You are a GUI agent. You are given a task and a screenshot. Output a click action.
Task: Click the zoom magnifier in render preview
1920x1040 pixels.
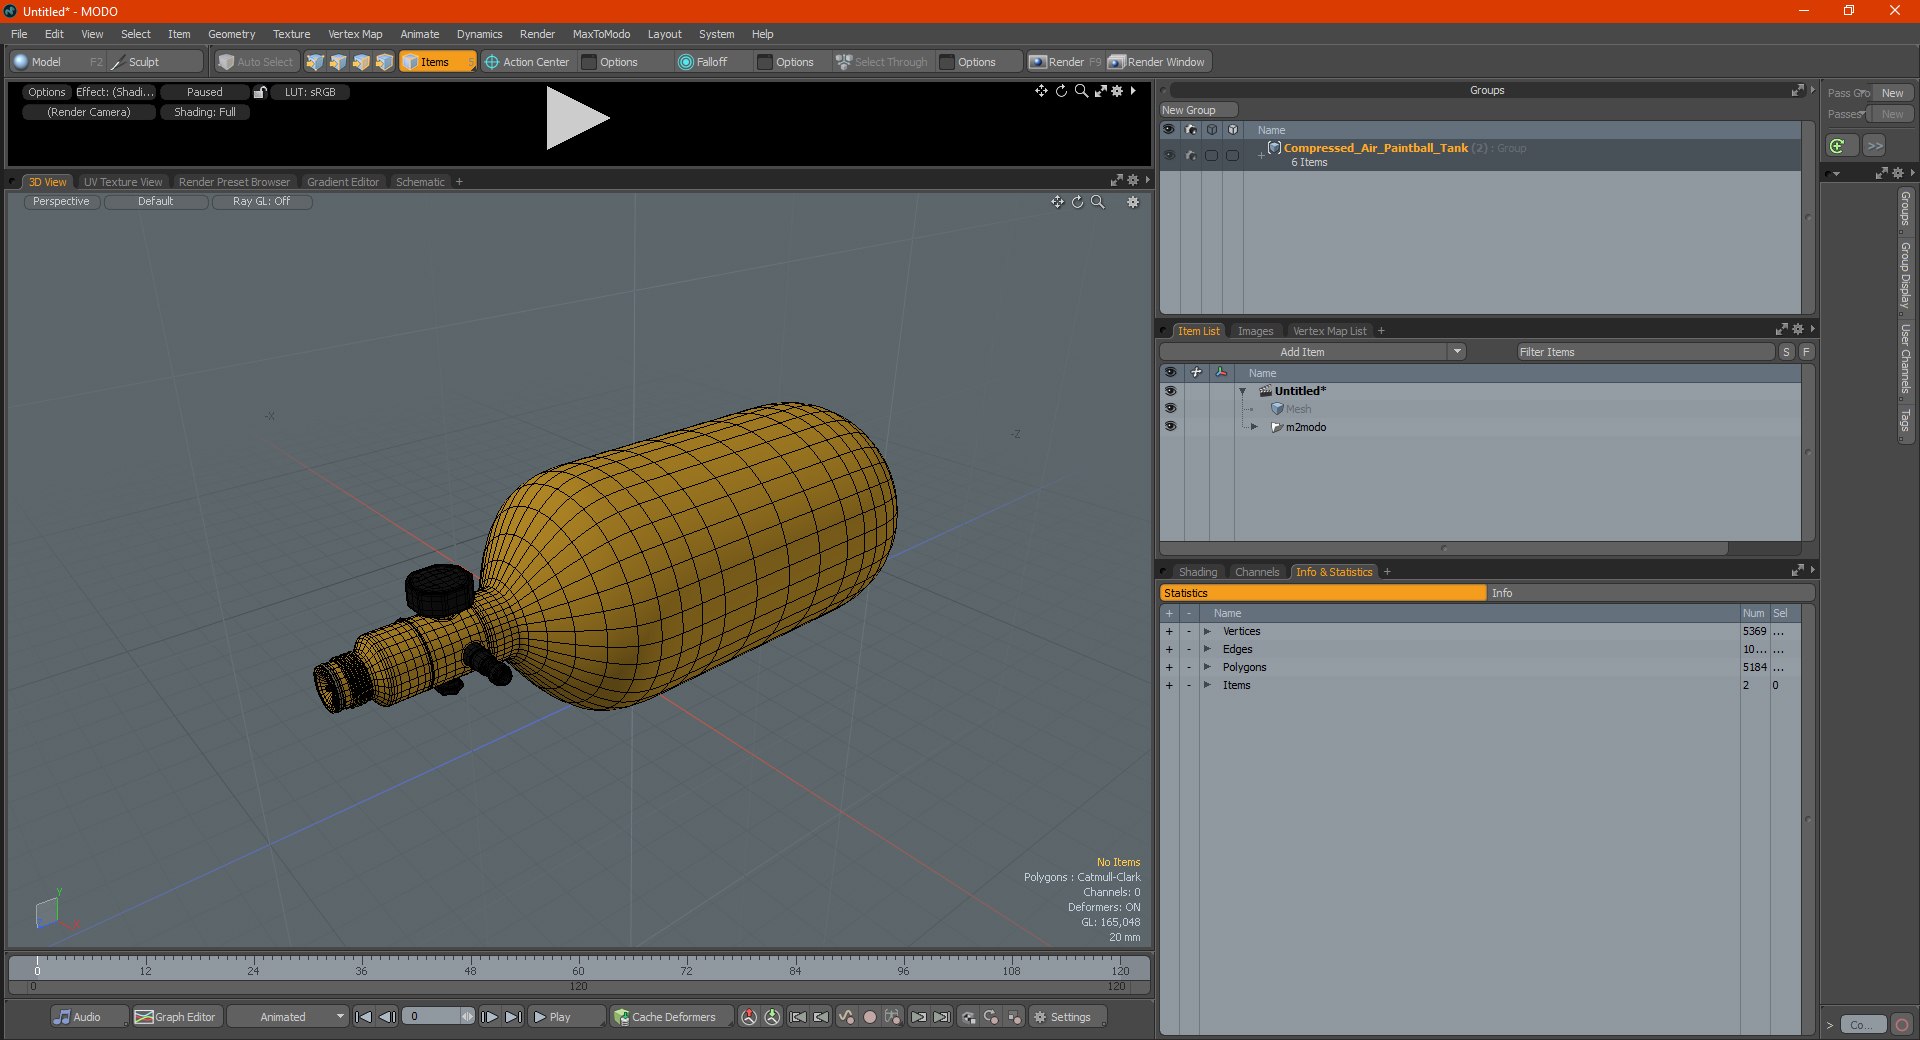tap(1081, 91)
